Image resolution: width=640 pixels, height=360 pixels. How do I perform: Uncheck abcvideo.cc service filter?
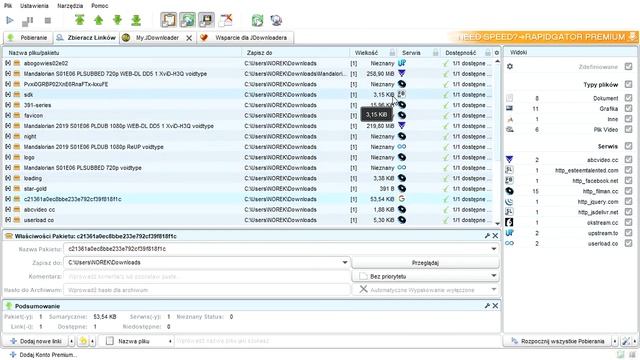coord(628,160)
